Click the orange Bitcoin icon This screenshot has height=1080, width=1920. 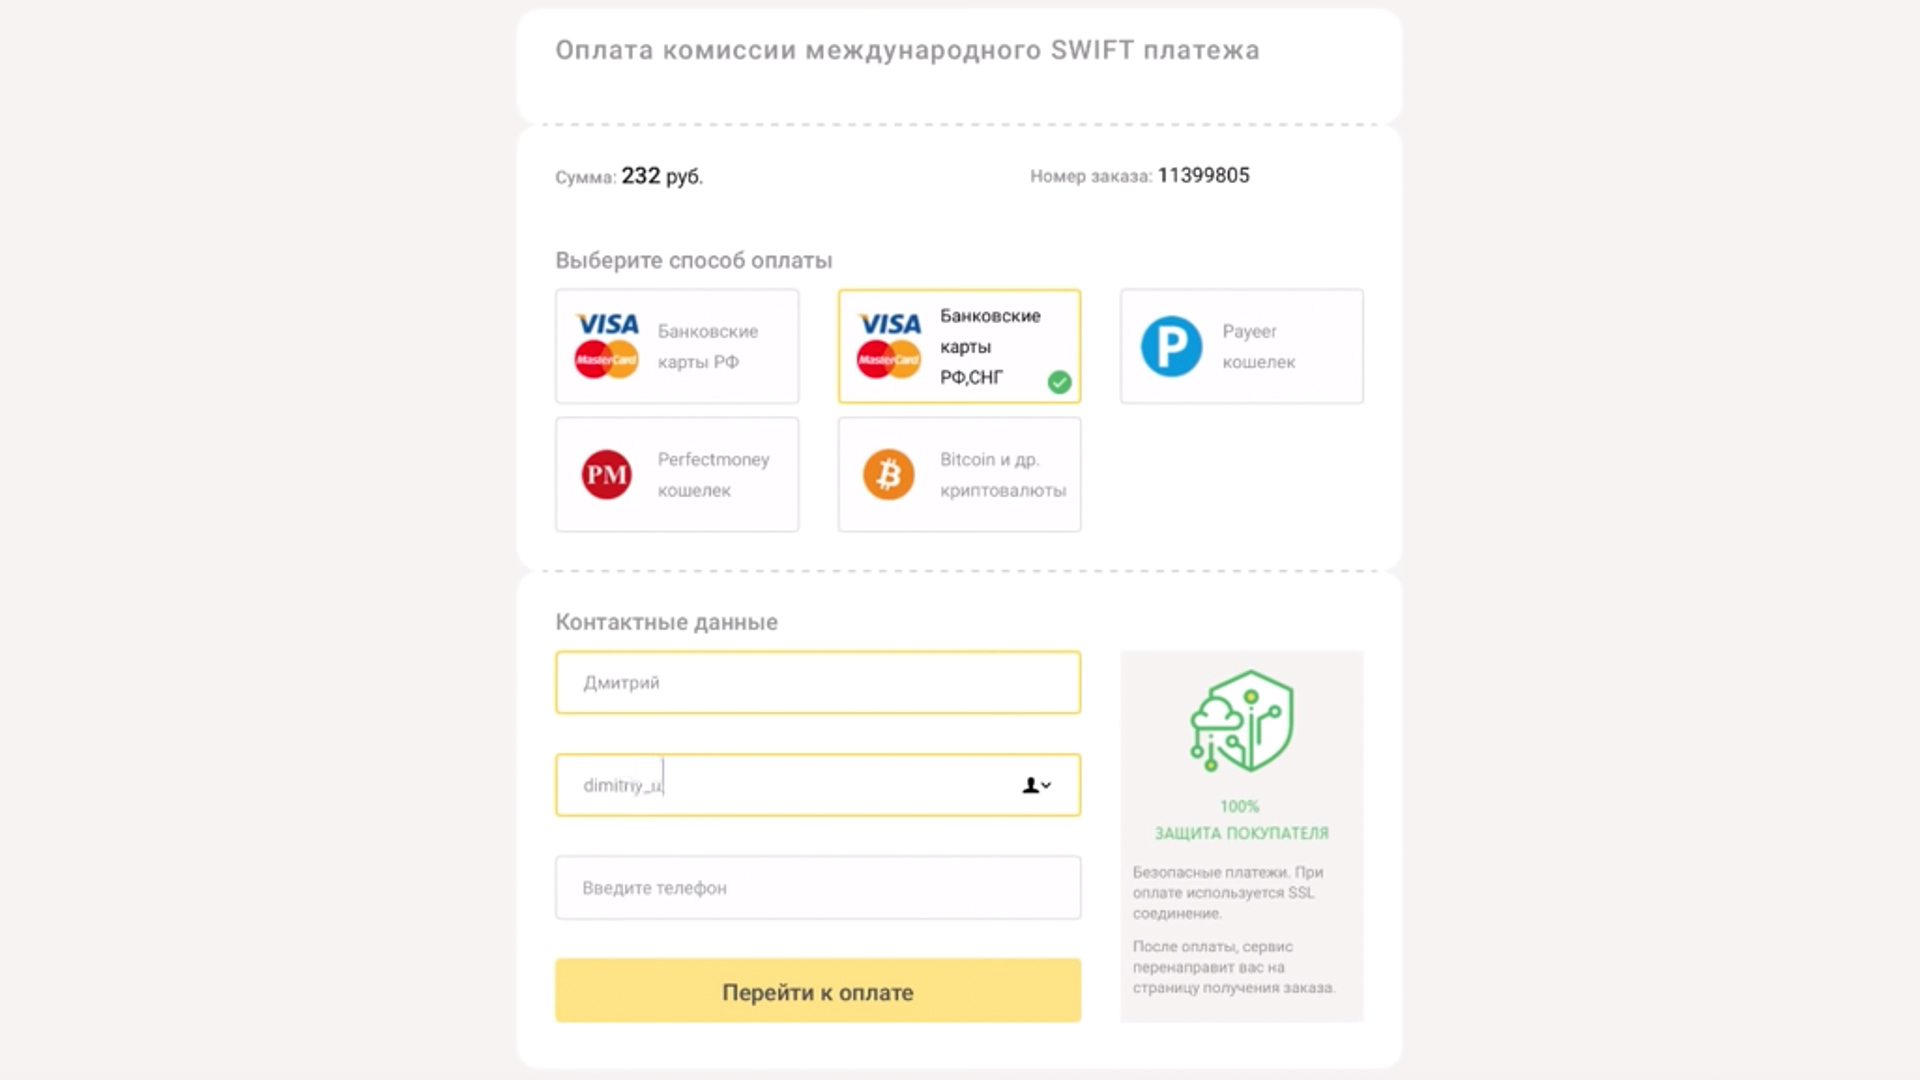[889, 474]
